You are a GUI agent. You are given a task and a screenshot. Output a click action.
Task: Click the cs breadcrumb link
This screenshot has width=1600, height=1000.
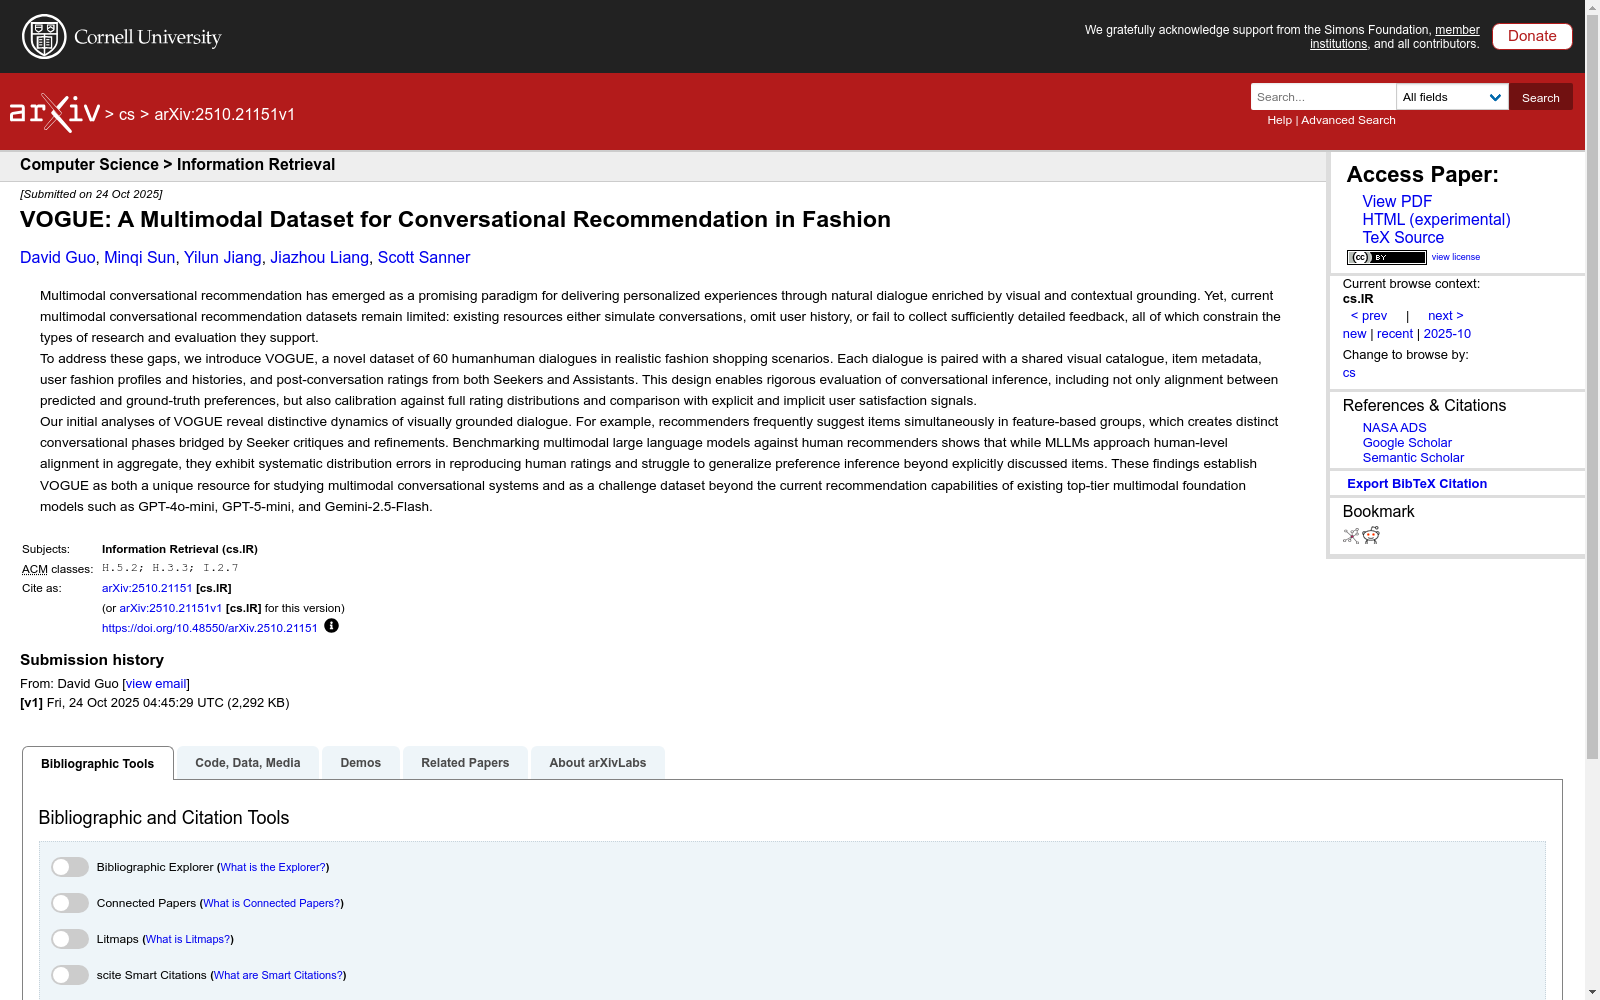[x=127, y=114]
